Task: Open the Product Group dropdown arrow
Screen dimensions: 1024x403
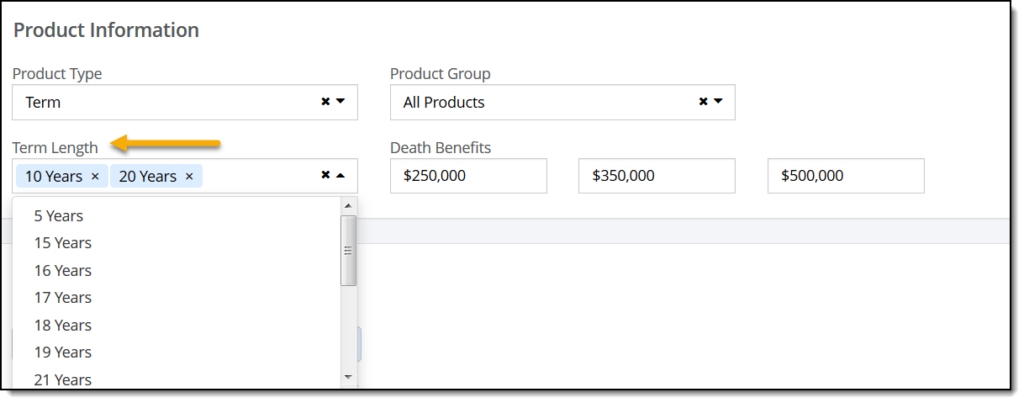Action: 718,101
